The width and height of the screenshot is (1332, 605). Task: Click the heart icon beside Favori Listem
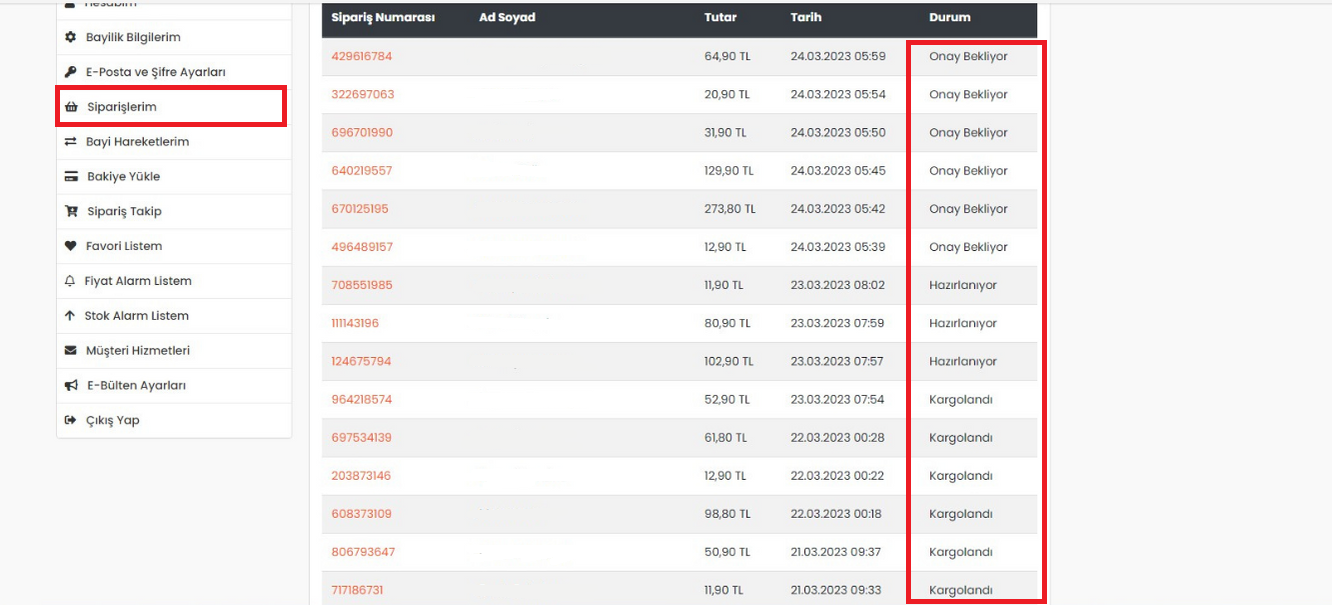(x=70, y=246)
